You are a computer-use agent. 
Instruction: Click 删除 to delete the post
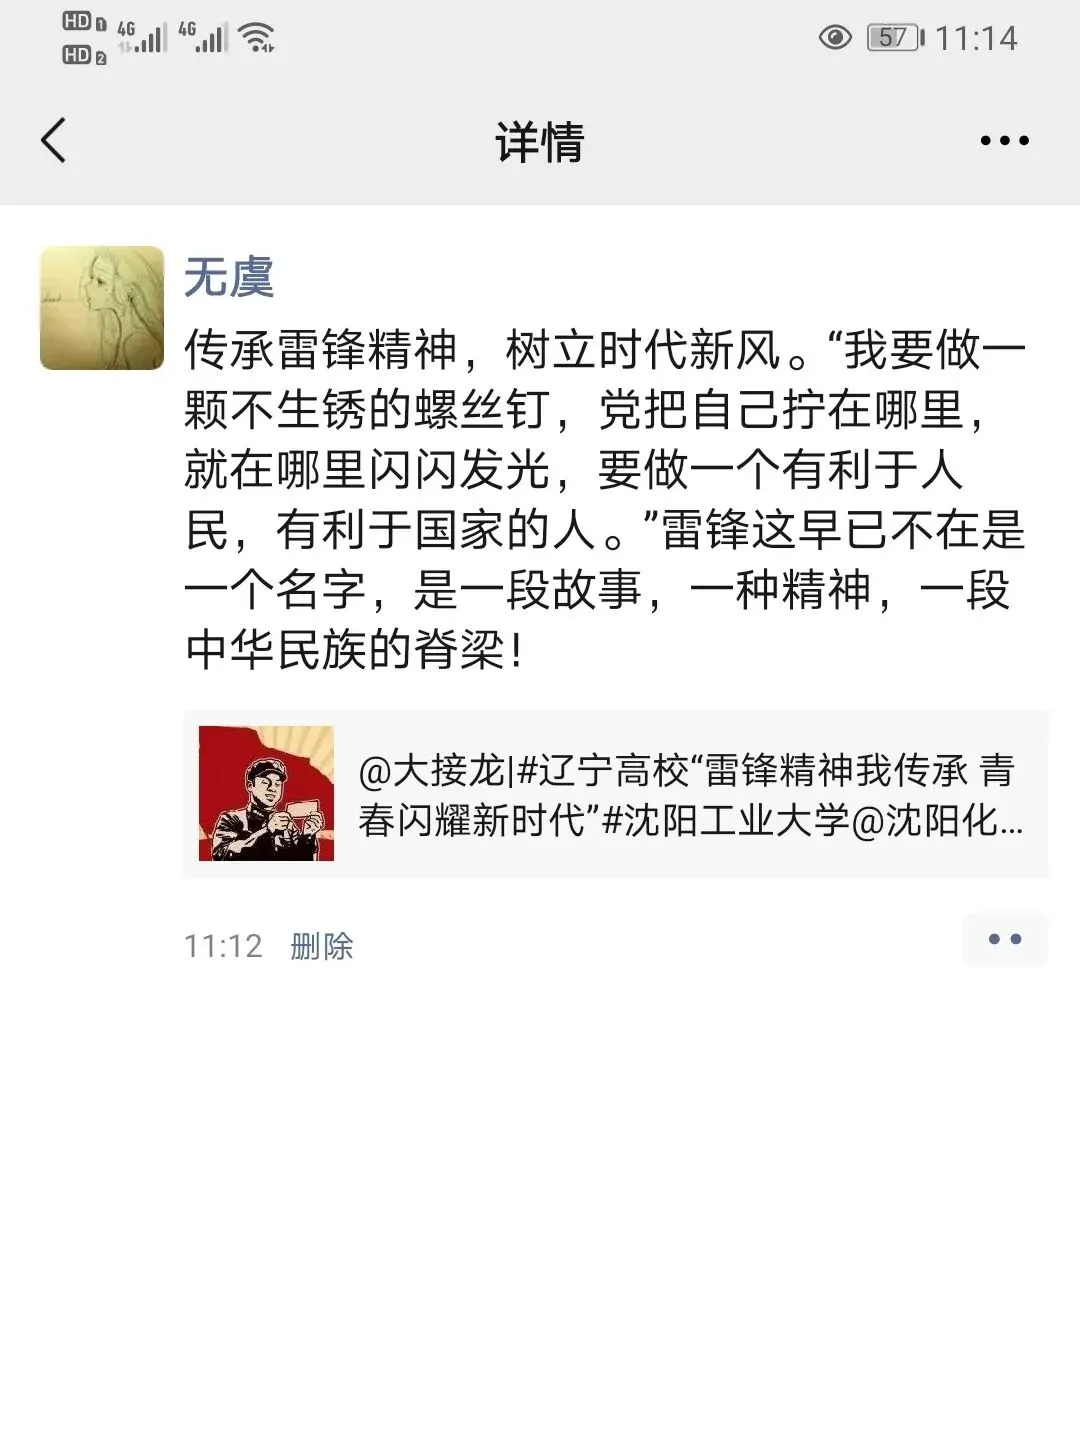pos(322,946)
